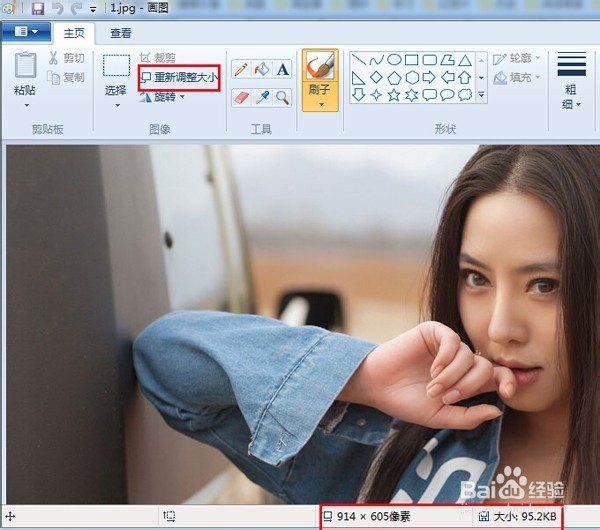
Task: Pick the Down arrow shape
Action: (x=358, y=95)
